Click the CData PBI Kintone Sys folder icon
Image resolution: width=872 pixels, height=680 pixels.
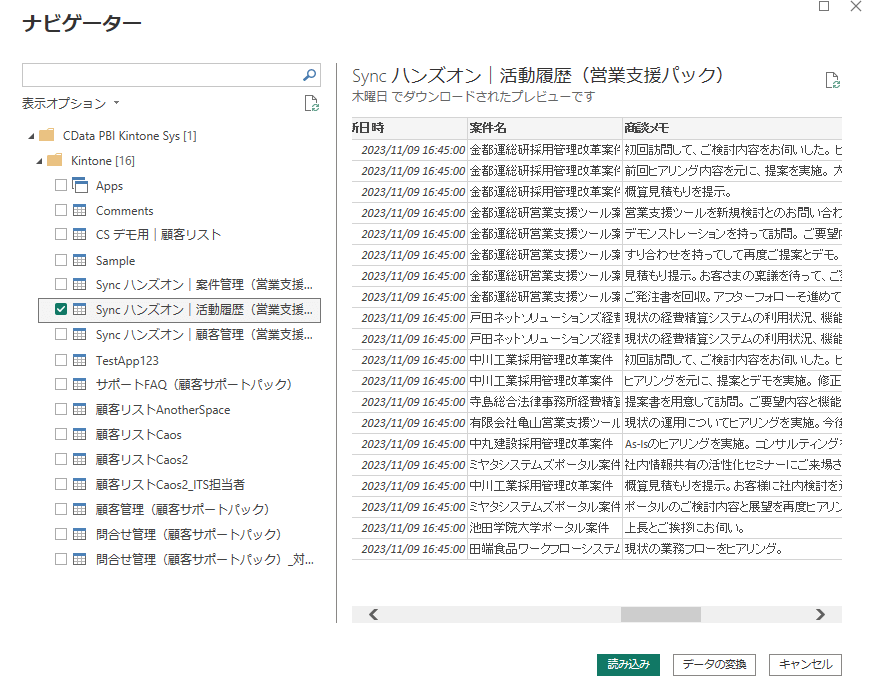47,135
